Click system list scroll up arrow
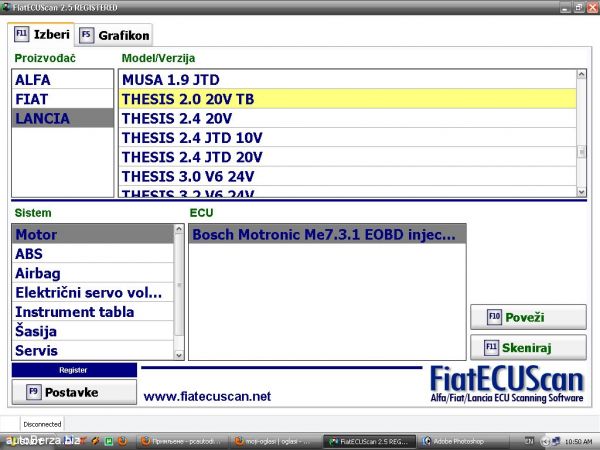Screen dimensions: 600x450 (x=179, y=229)
